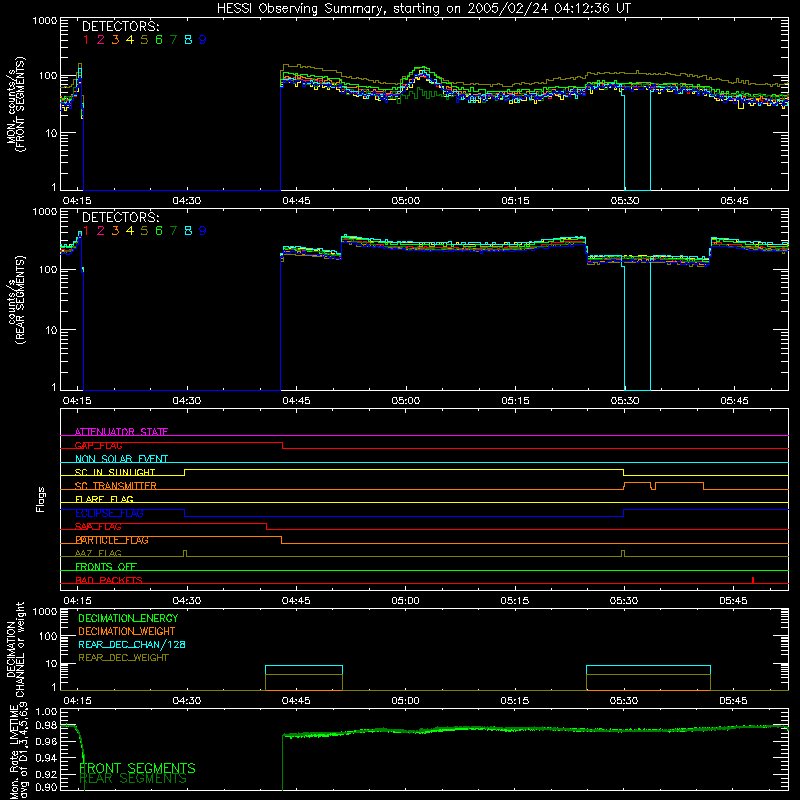Click the 05:45 tick label under decimation panel
This screenshot has height=800, width=800.
pos(733,701)
